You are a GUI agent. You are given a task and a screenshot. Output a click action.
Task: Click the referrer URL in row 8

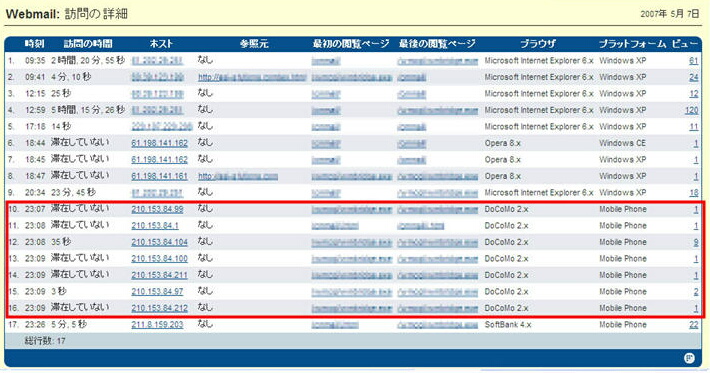238,176
